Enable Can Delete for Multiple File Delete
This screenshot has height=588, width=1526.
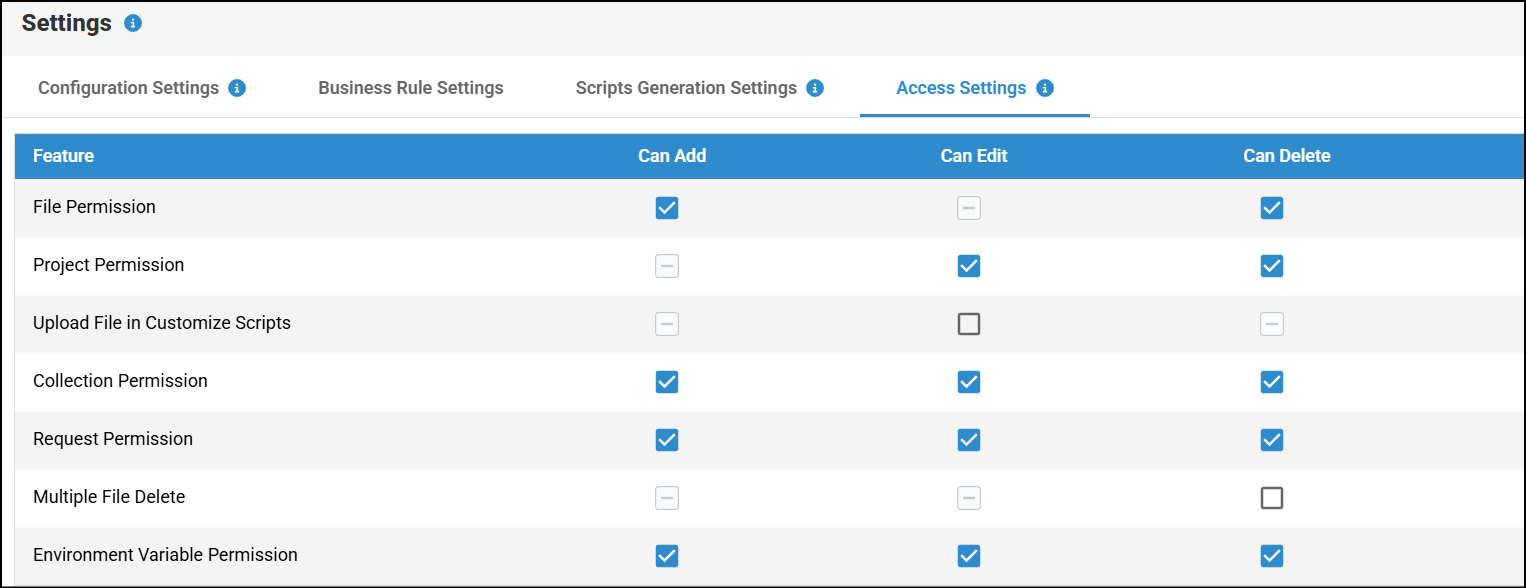(1272, 498)
